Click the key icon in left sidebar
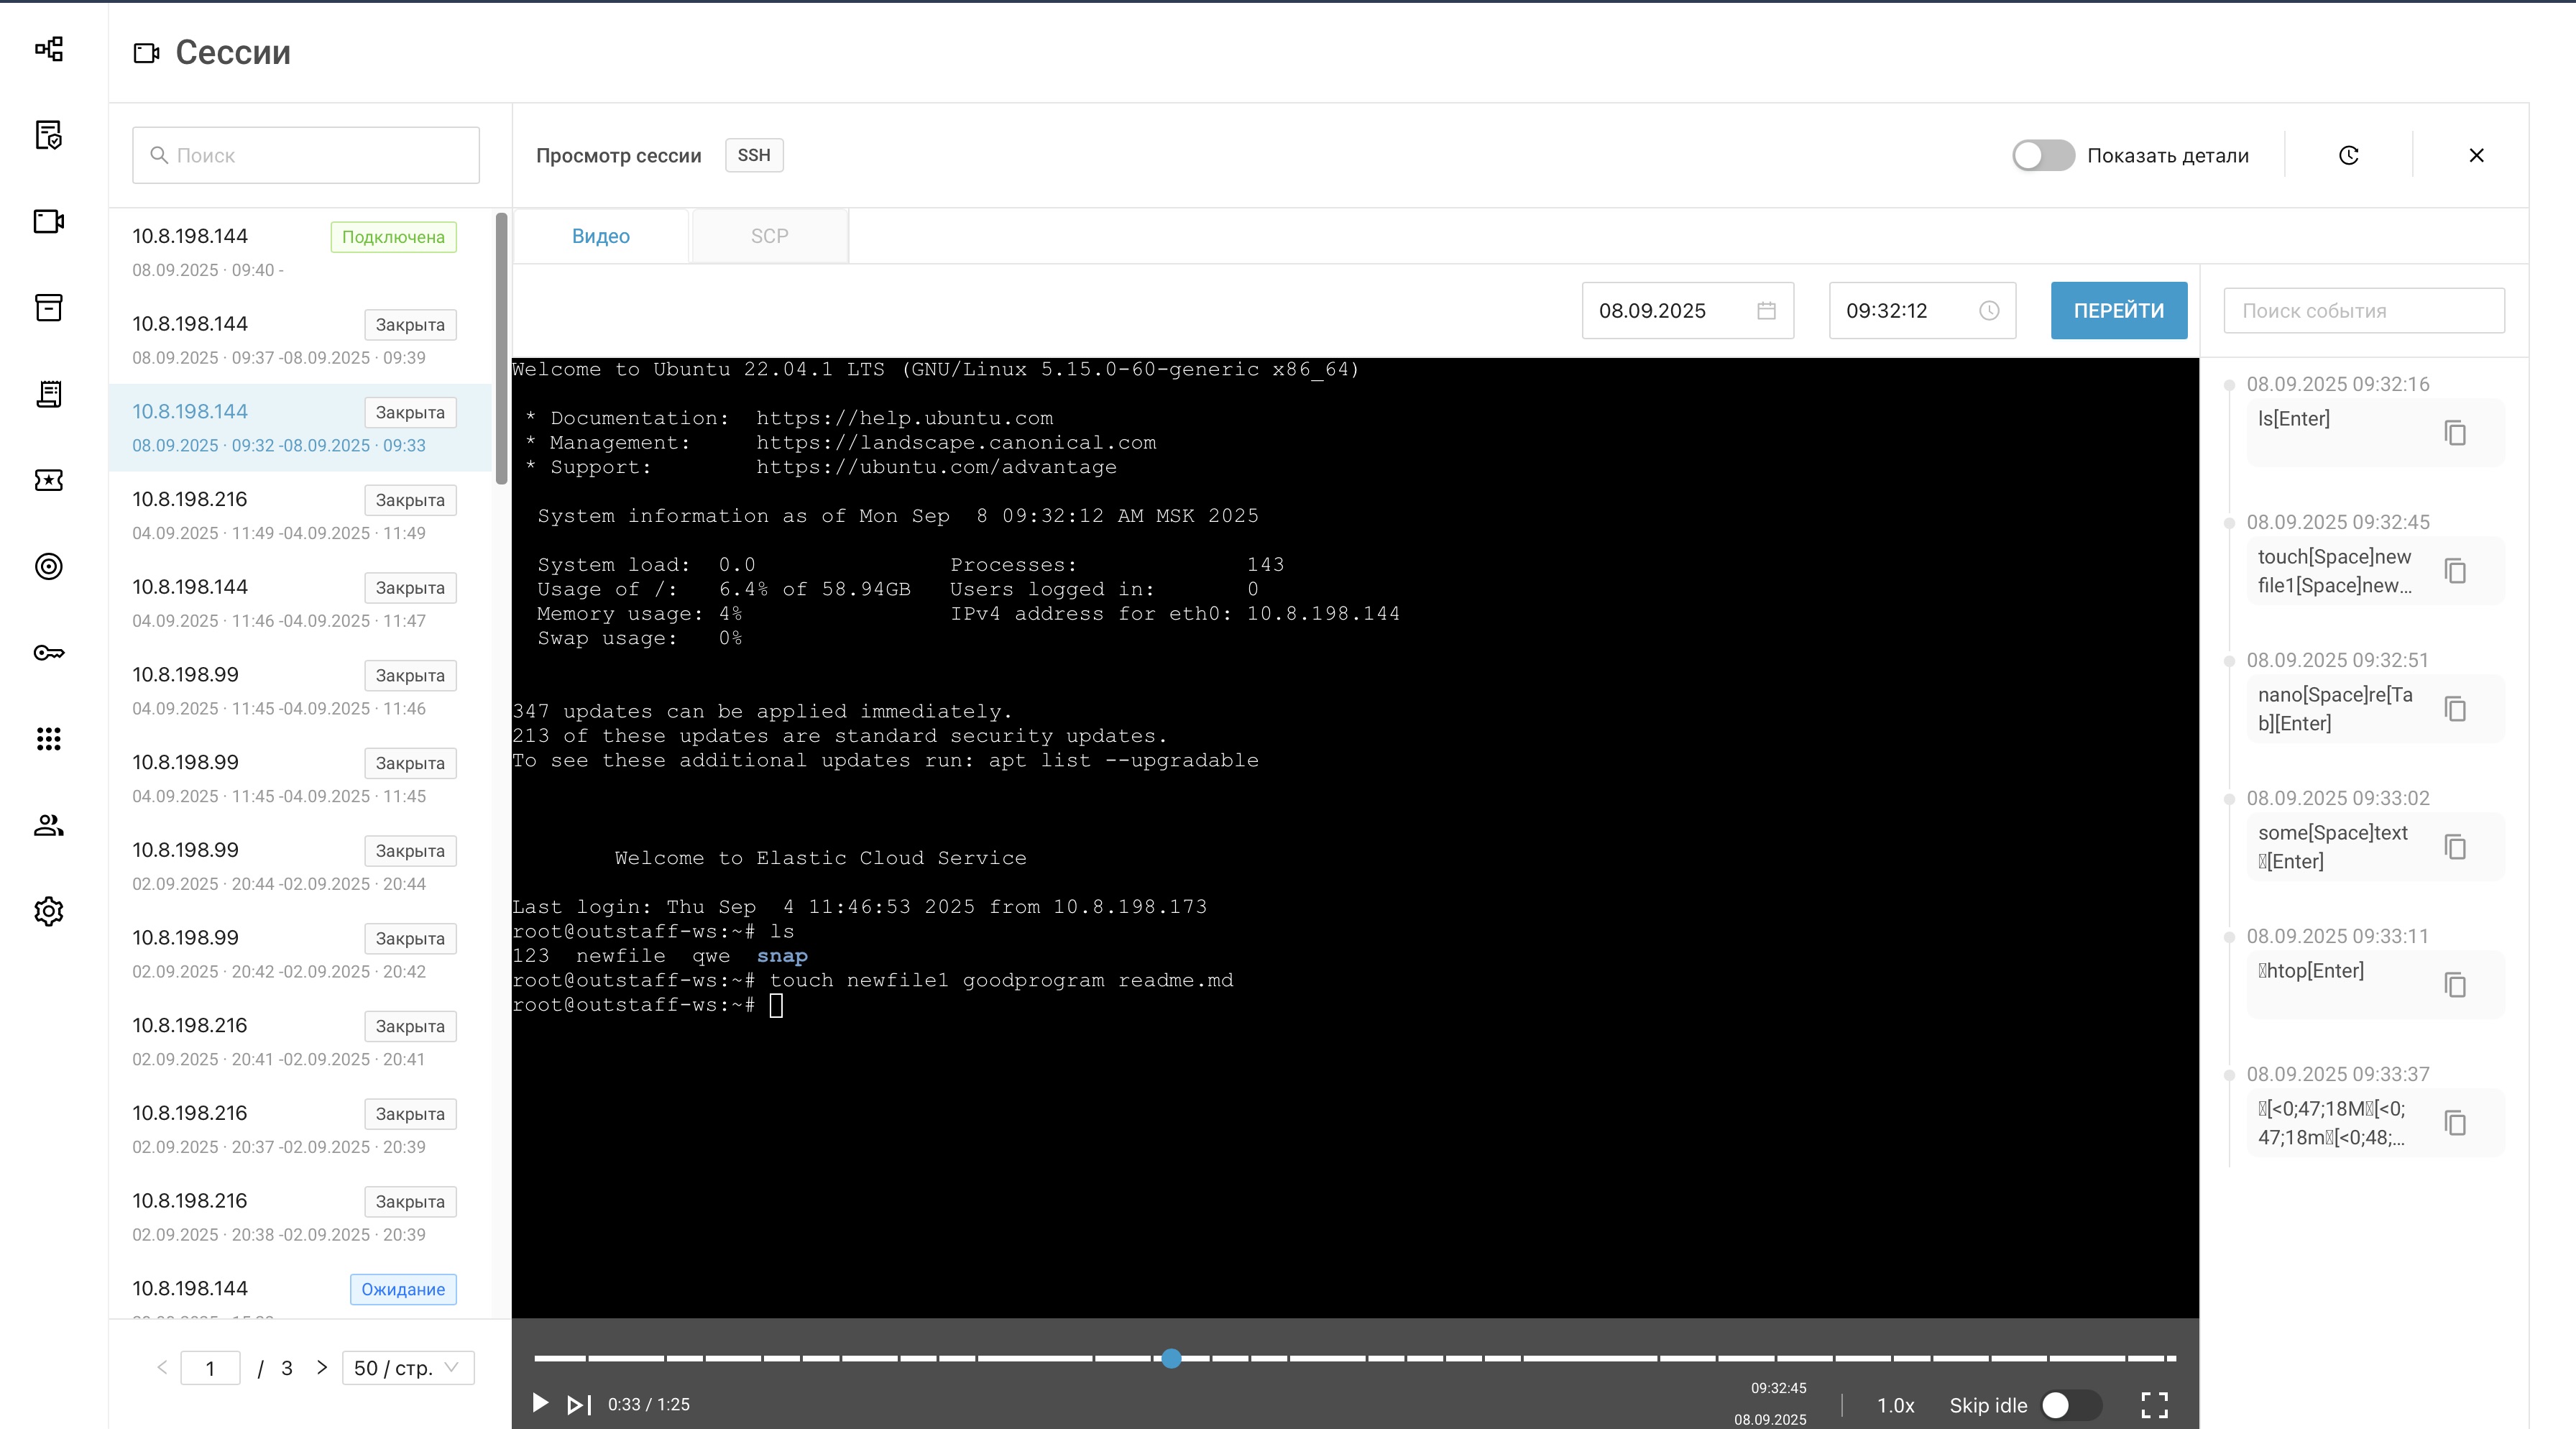 point(48,653)
